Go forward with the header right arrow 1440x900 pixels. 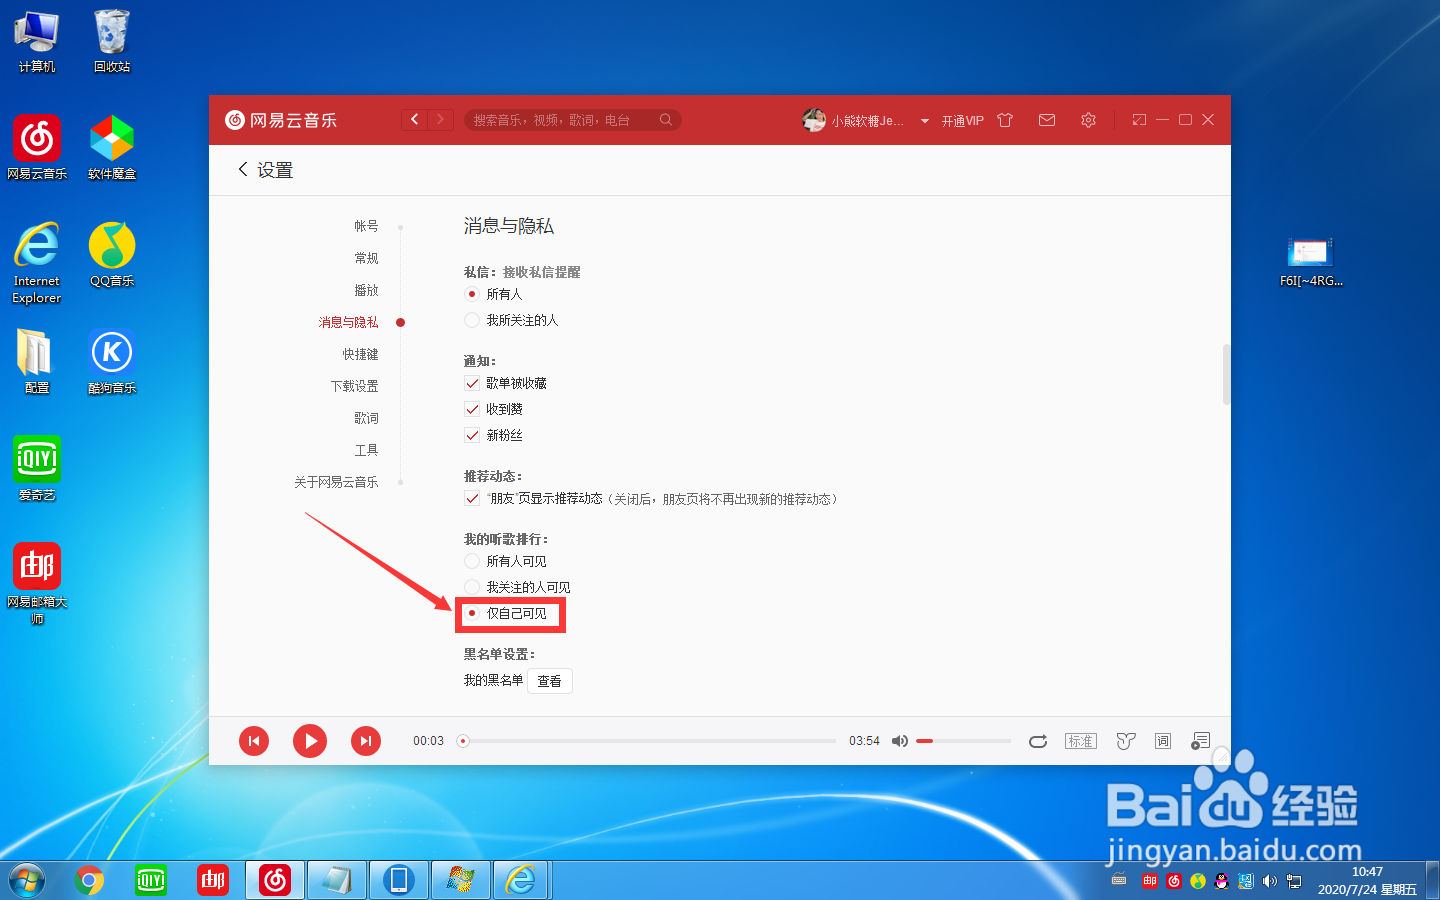pos(441,120)
